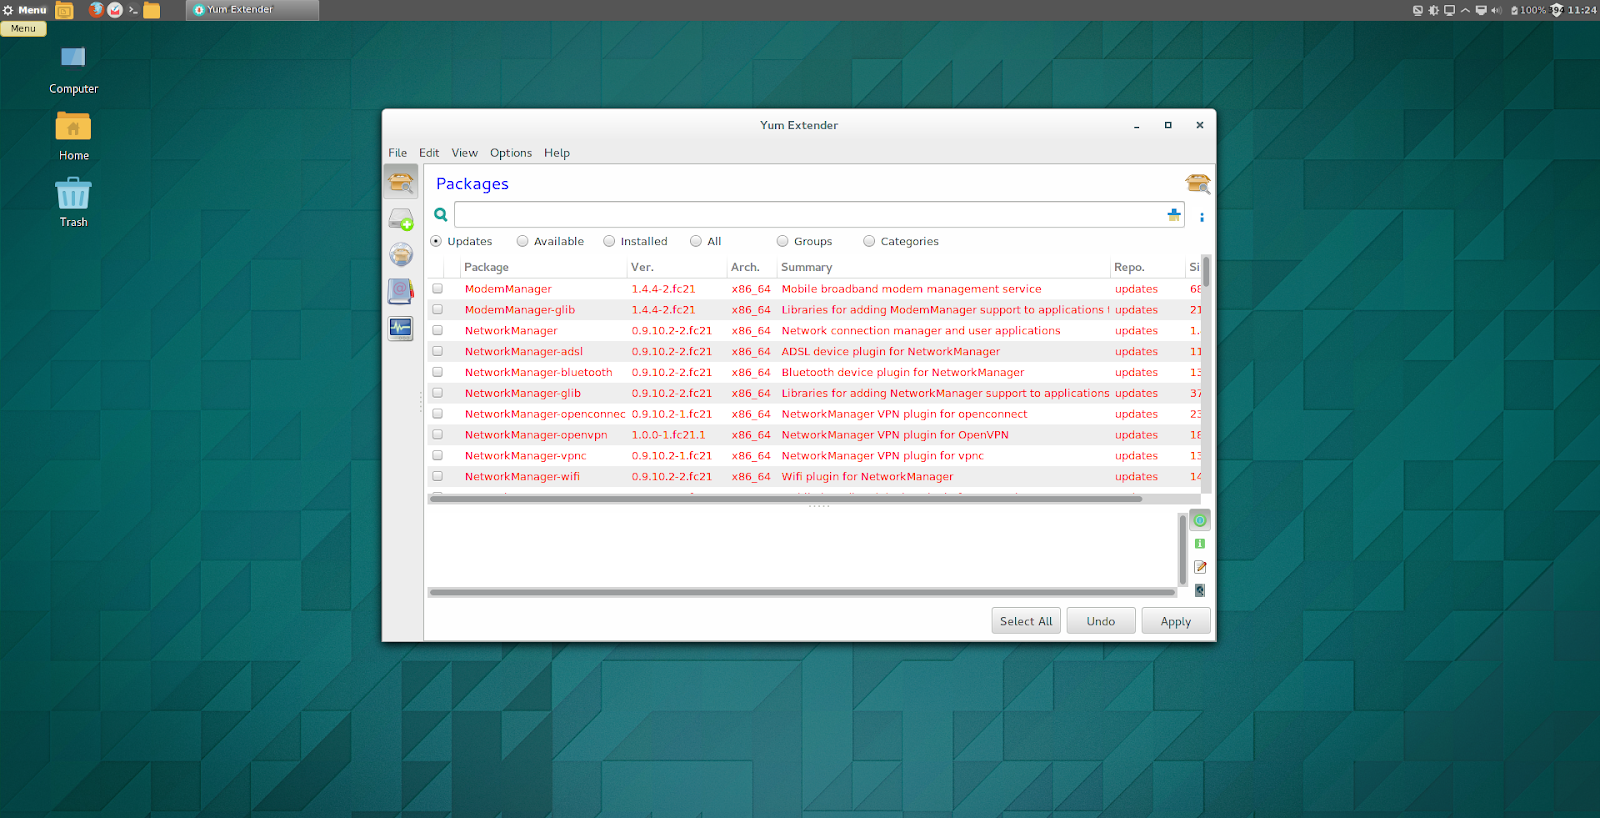Click the package box icon beside heading
The height and width of the screenshot is (818, 1600).
pos(1197,183)
